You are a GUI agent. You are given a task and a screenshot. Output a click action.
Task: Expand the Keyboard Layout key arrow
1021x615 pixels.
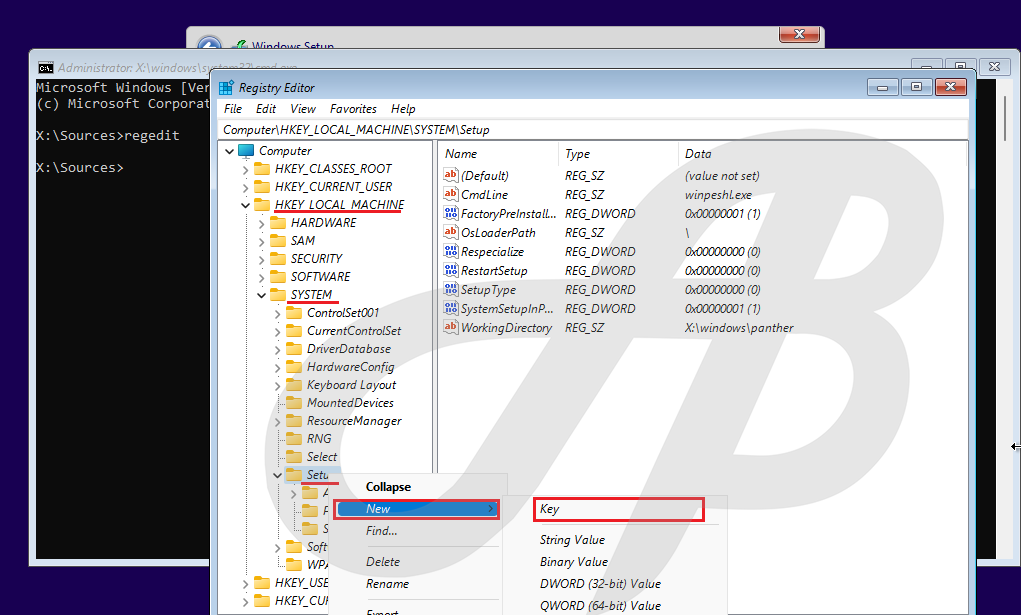pos(278,386)
